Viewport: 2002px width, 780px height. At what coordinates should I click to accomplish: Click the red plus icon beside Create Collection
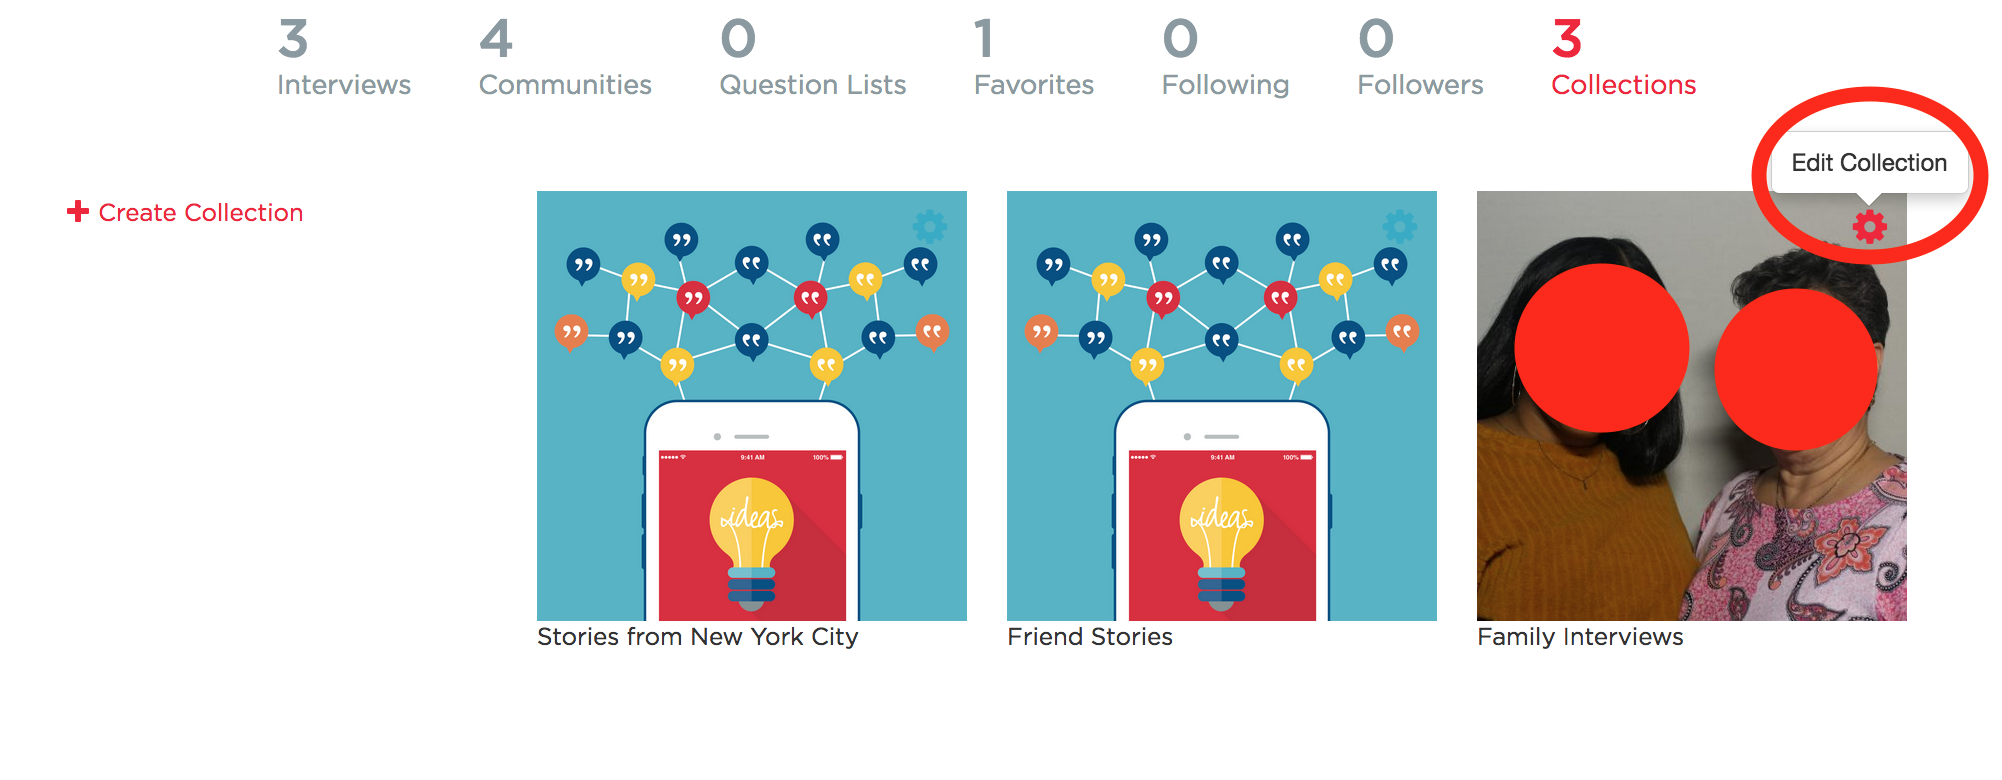click(x=78, y=212)
